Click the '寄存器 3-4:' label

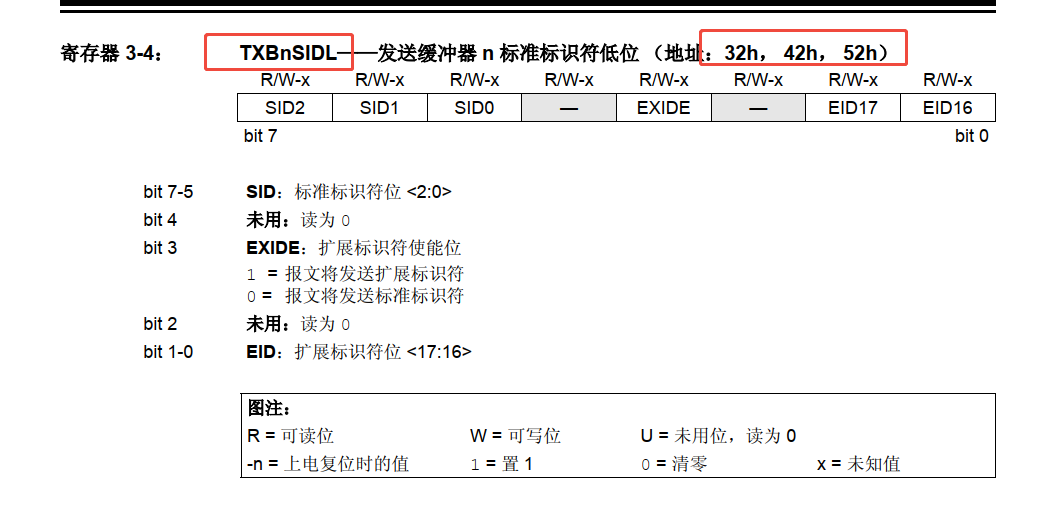(112, 54)
